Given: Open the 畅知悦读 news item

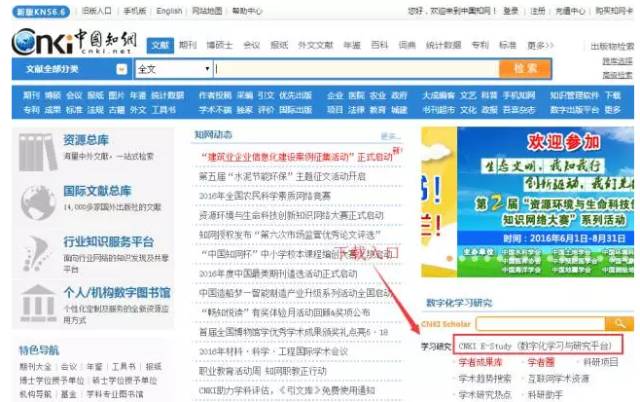Looking at the screenshot, I should [x=286, y=313].
